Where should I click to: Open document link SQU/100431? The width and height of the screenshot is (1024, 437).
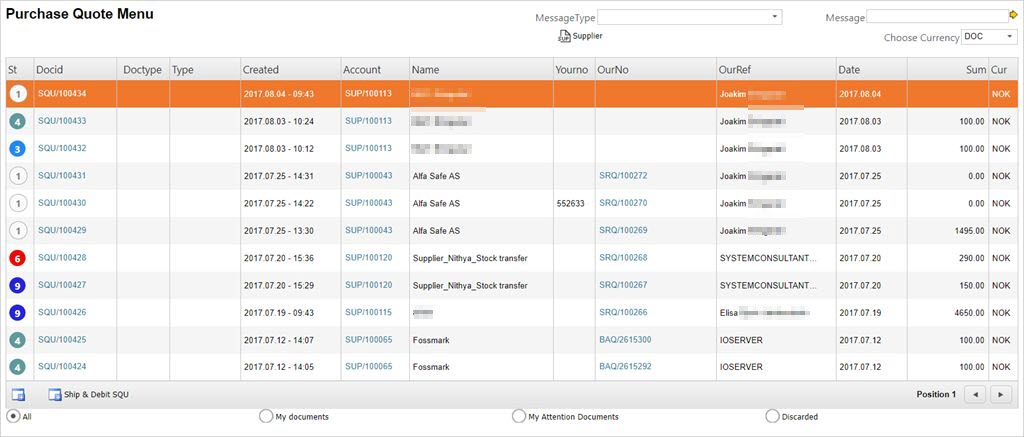click(62, 176)
